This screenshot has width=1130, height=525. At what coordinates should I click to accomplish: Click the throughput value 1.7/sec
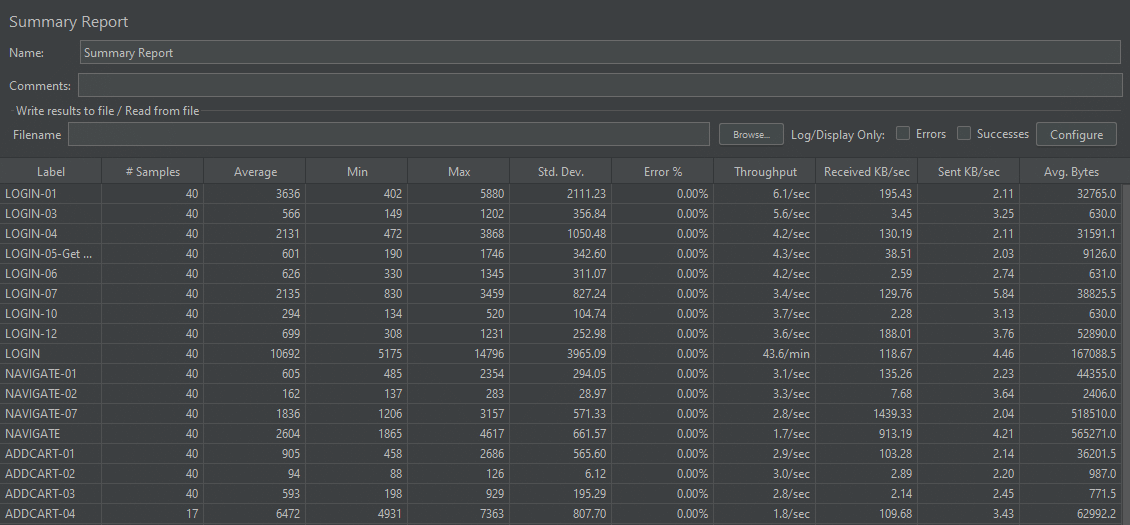(789, 433)
